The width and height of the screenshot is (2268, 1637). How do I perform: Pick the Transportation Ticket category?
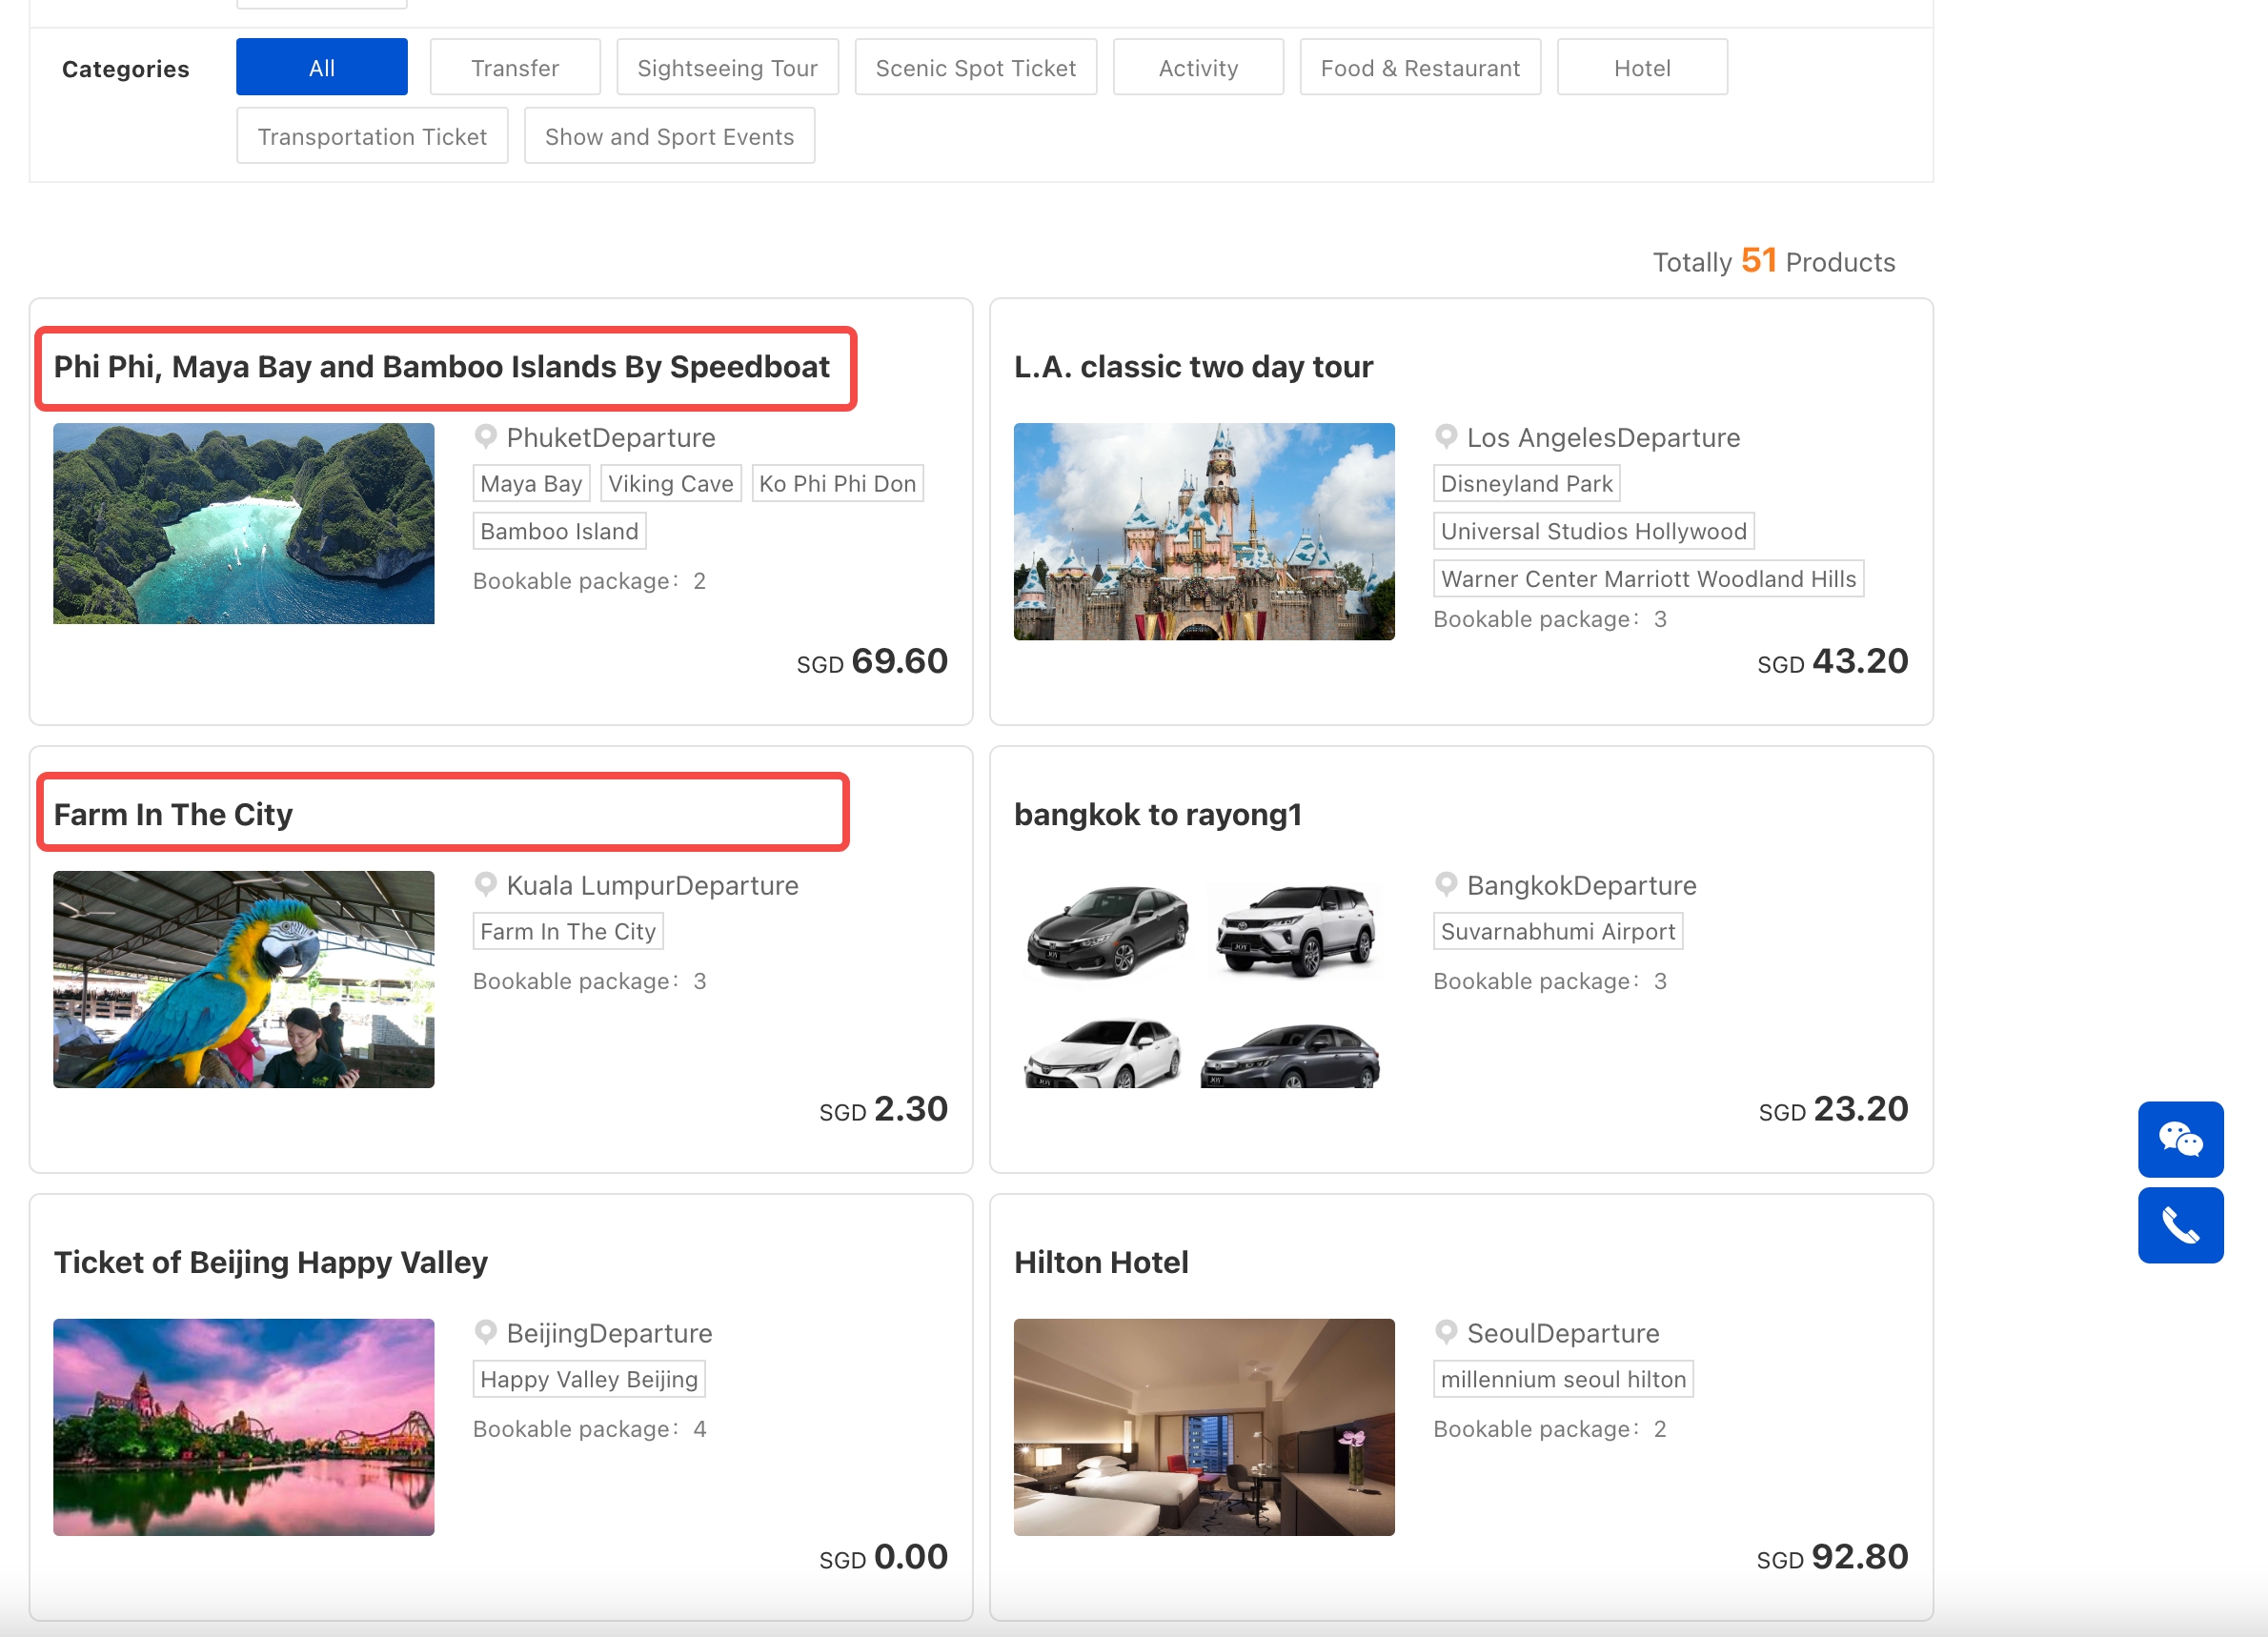click(x=372, y=136)
